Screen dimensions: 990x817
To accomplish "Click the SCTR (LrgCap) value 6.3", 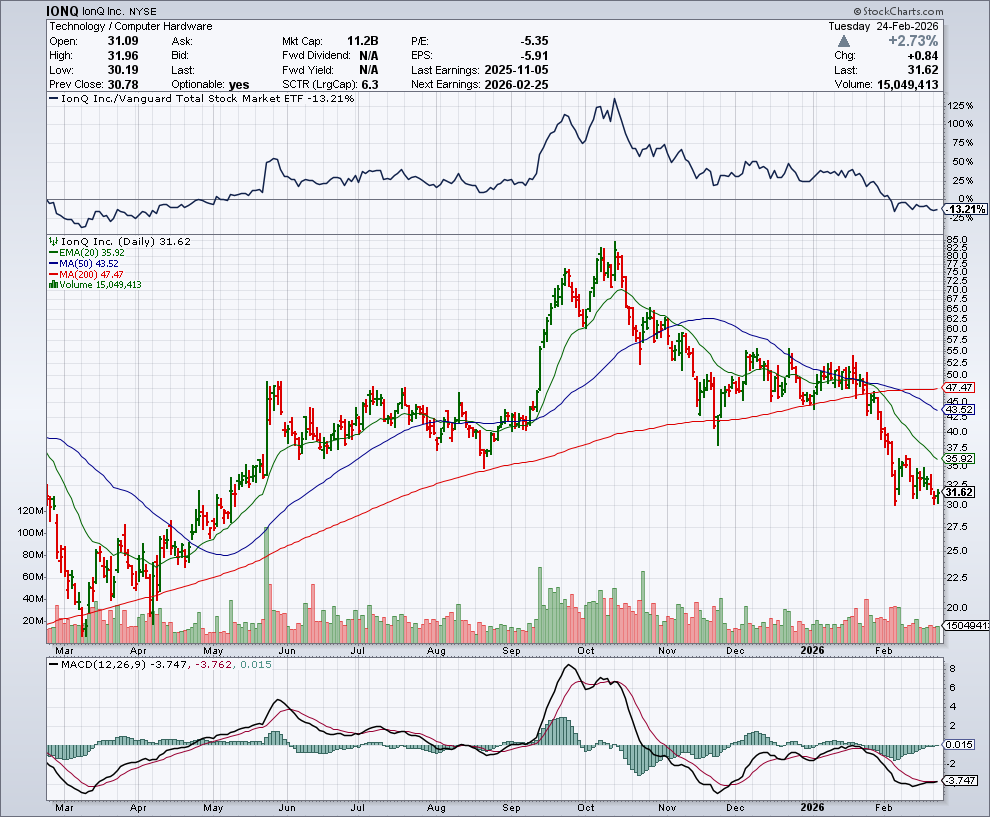I will coord(369,84).
